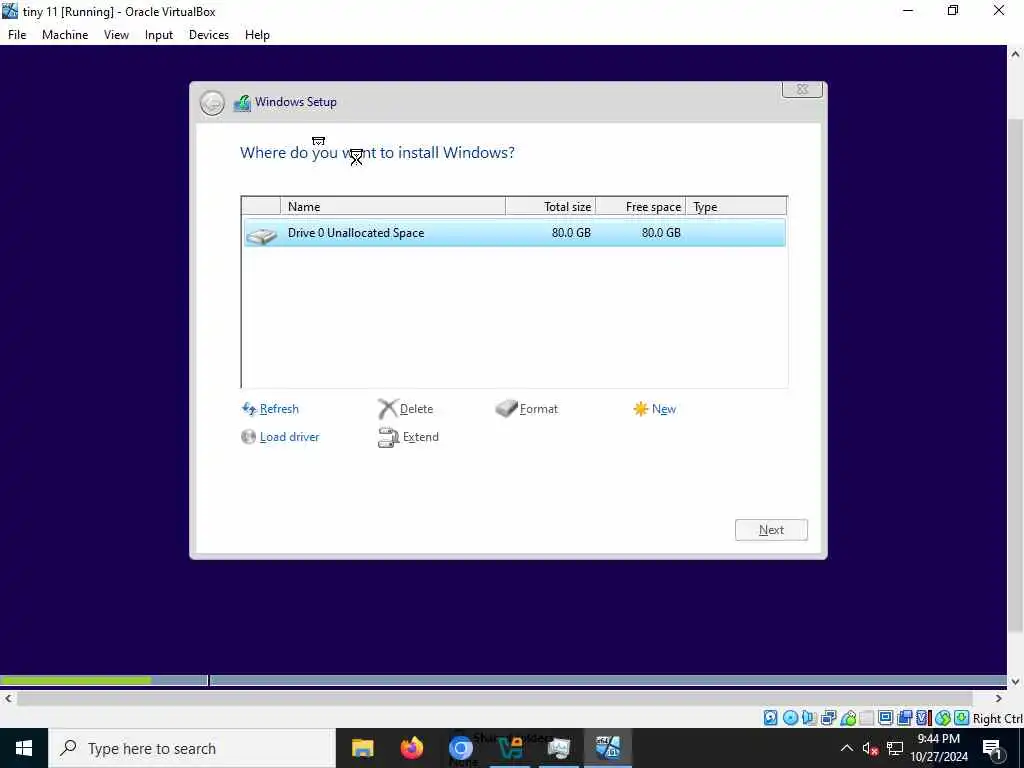Open the VirtualBox File menu
The image size is (1024, 768).
pyautogui.click(x=17, y=35)
